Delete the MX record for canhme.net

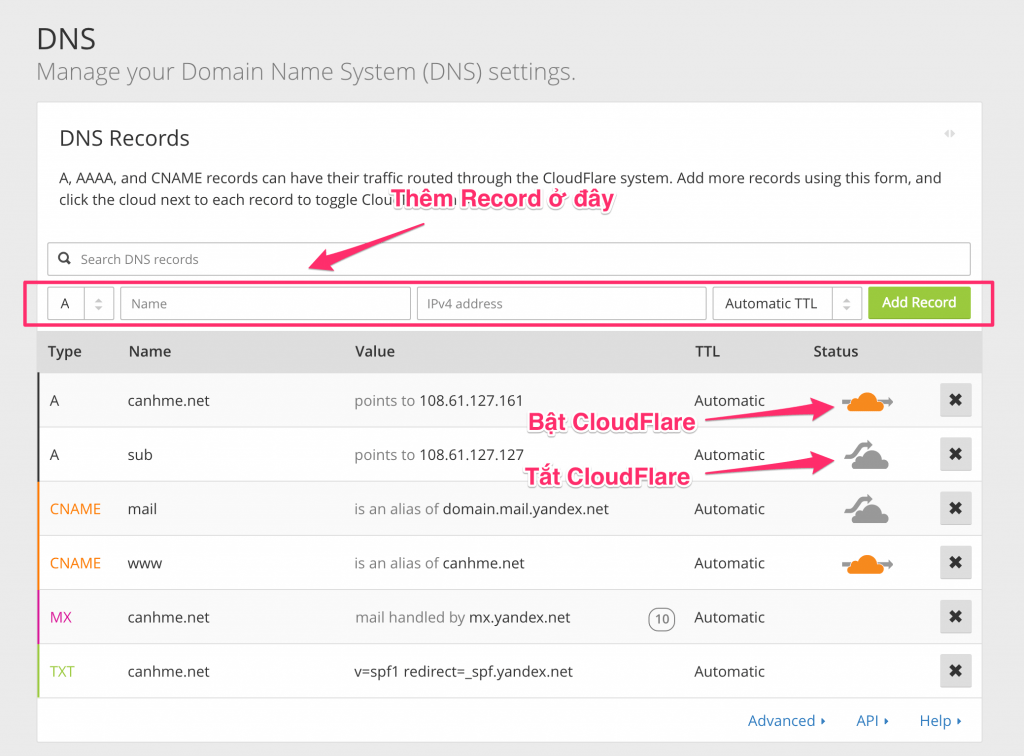[955, 617]
